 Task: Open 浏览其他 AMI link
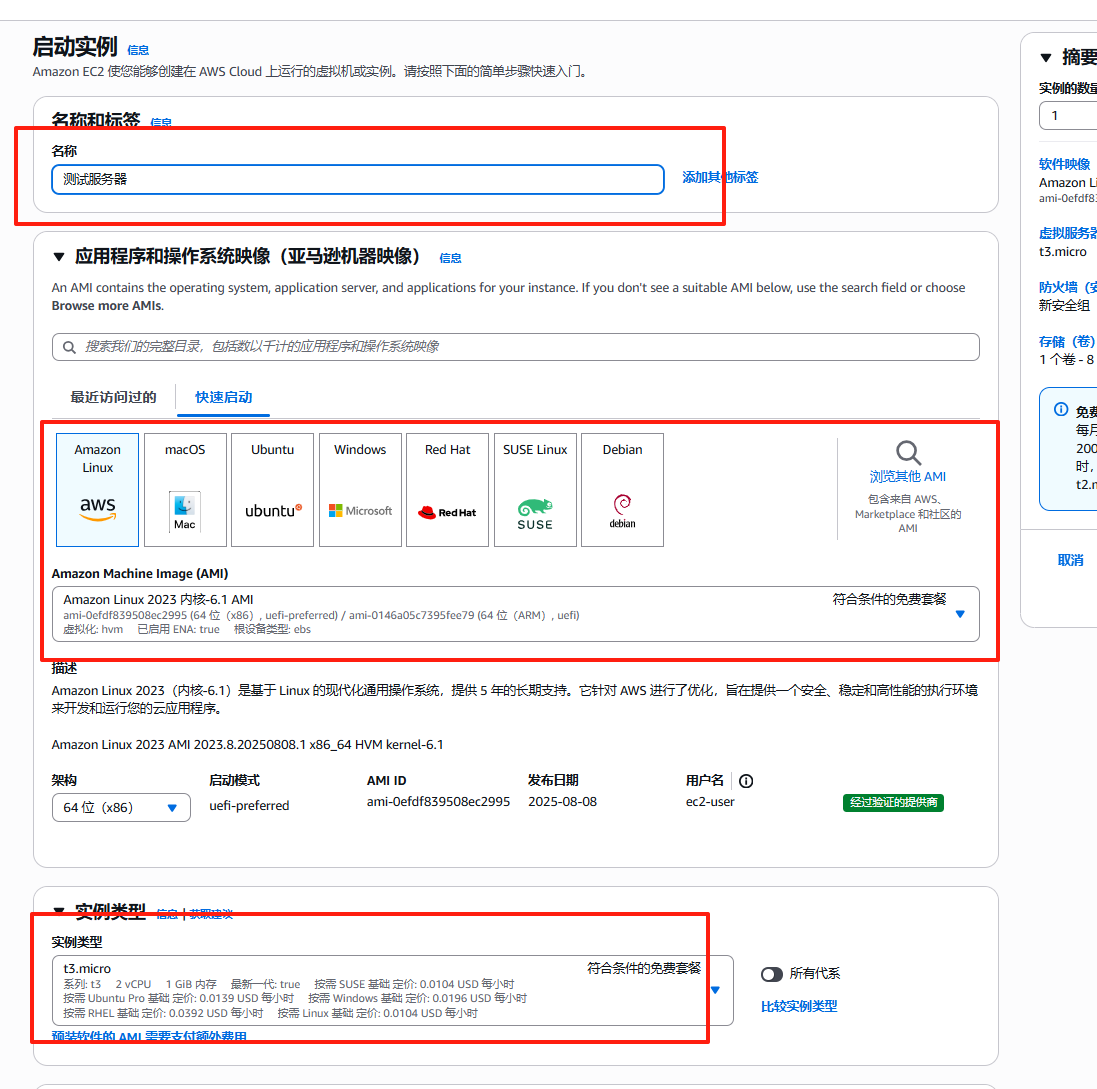pyautogui.click(x=907, y=476)
